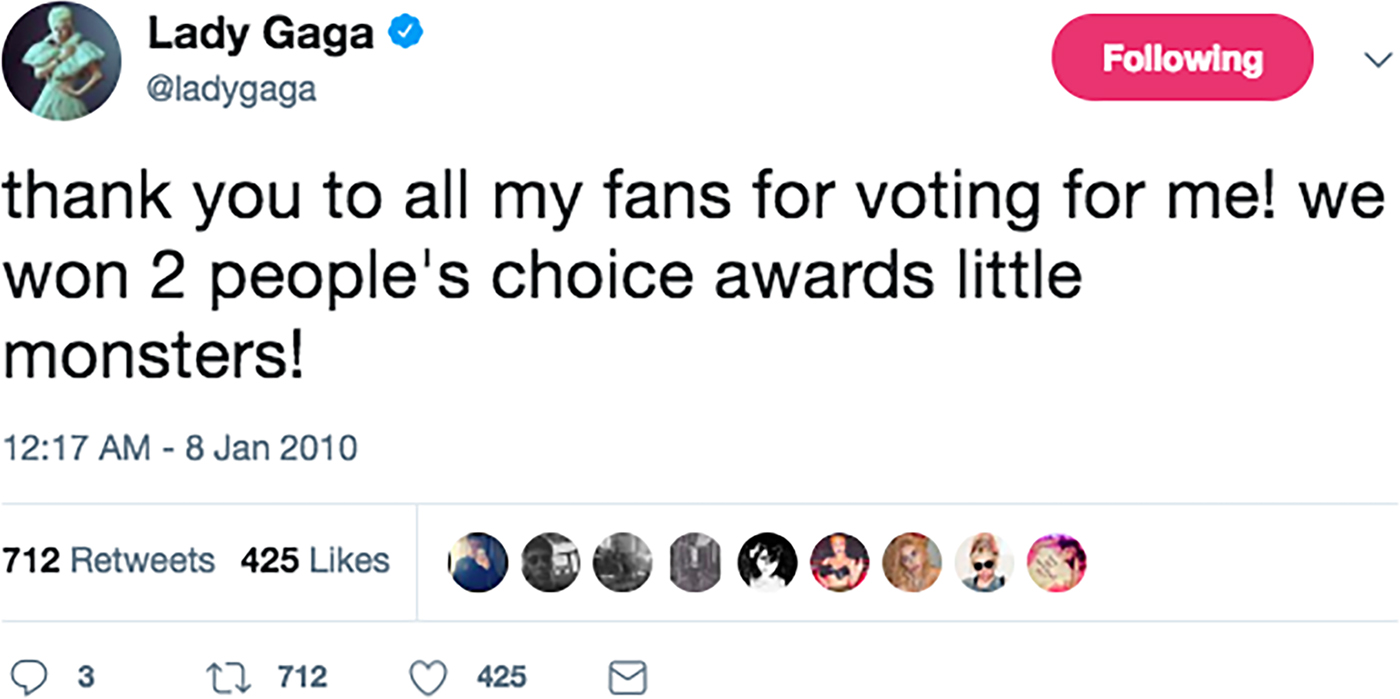Toggle the pink Following button
Viewport: 1400px width, 699px height.
pyautogui.click(x=1182, y=58)
